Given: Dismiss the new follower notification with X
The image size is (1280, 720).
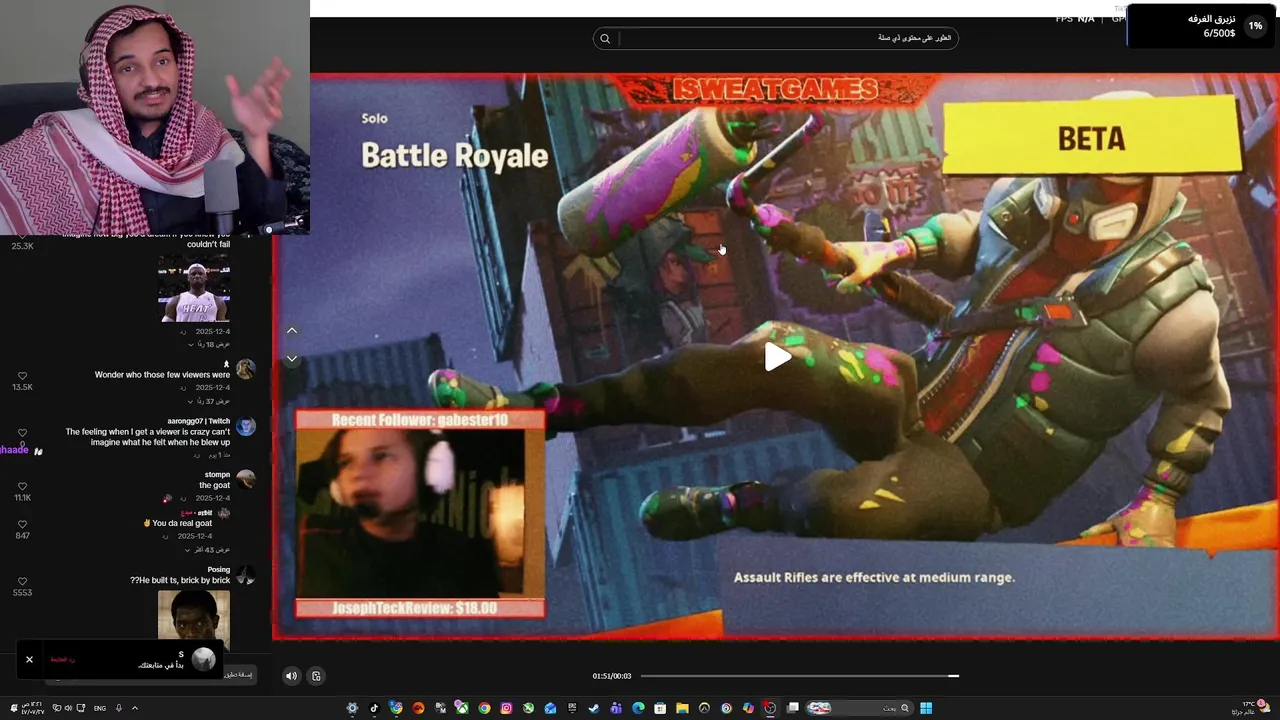Looking at the screenshot, I should pos(29,660).
